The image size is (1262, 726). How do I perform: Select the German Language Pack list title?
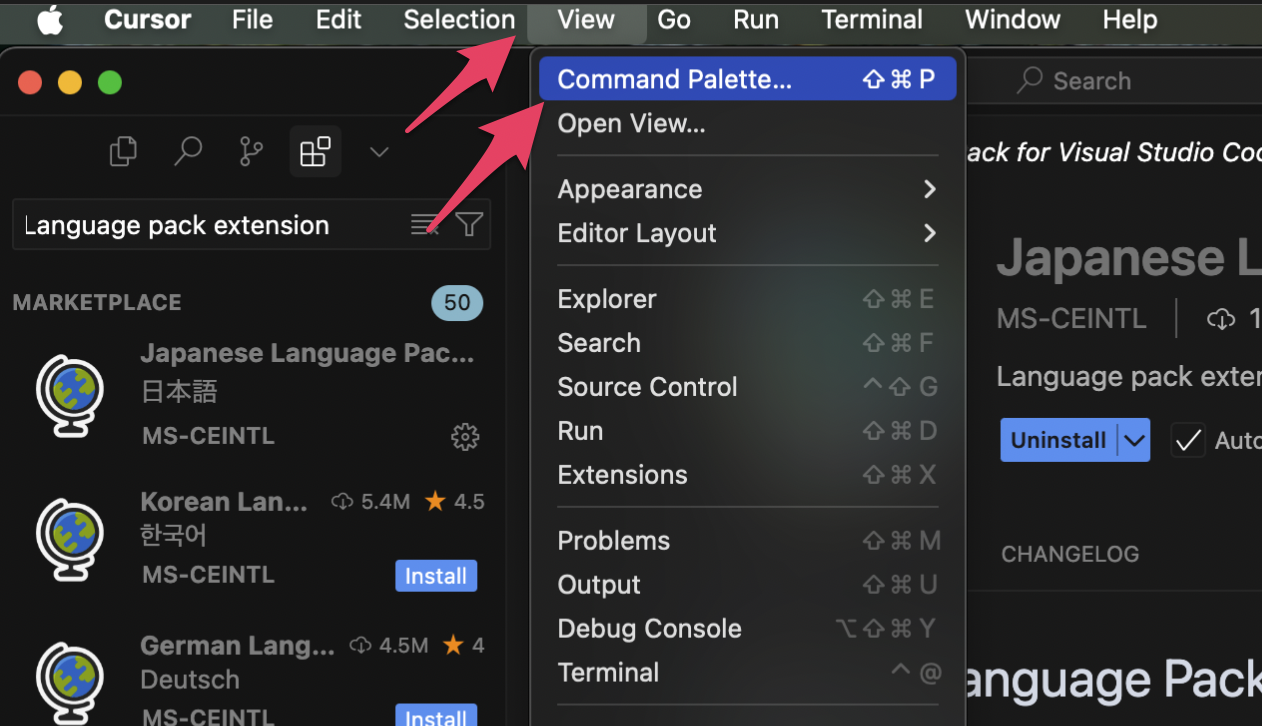(x=238, y=646)
